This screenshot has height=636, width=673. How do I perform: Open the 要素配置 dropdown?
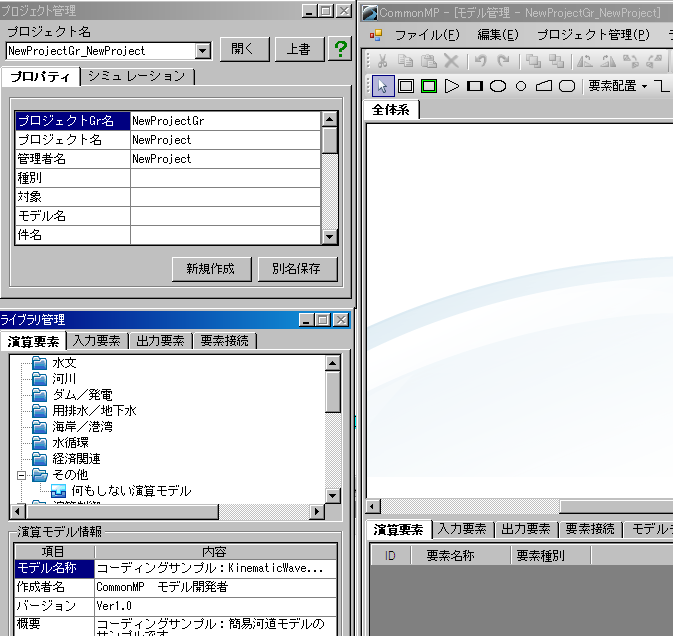click(x=618, y=86)
